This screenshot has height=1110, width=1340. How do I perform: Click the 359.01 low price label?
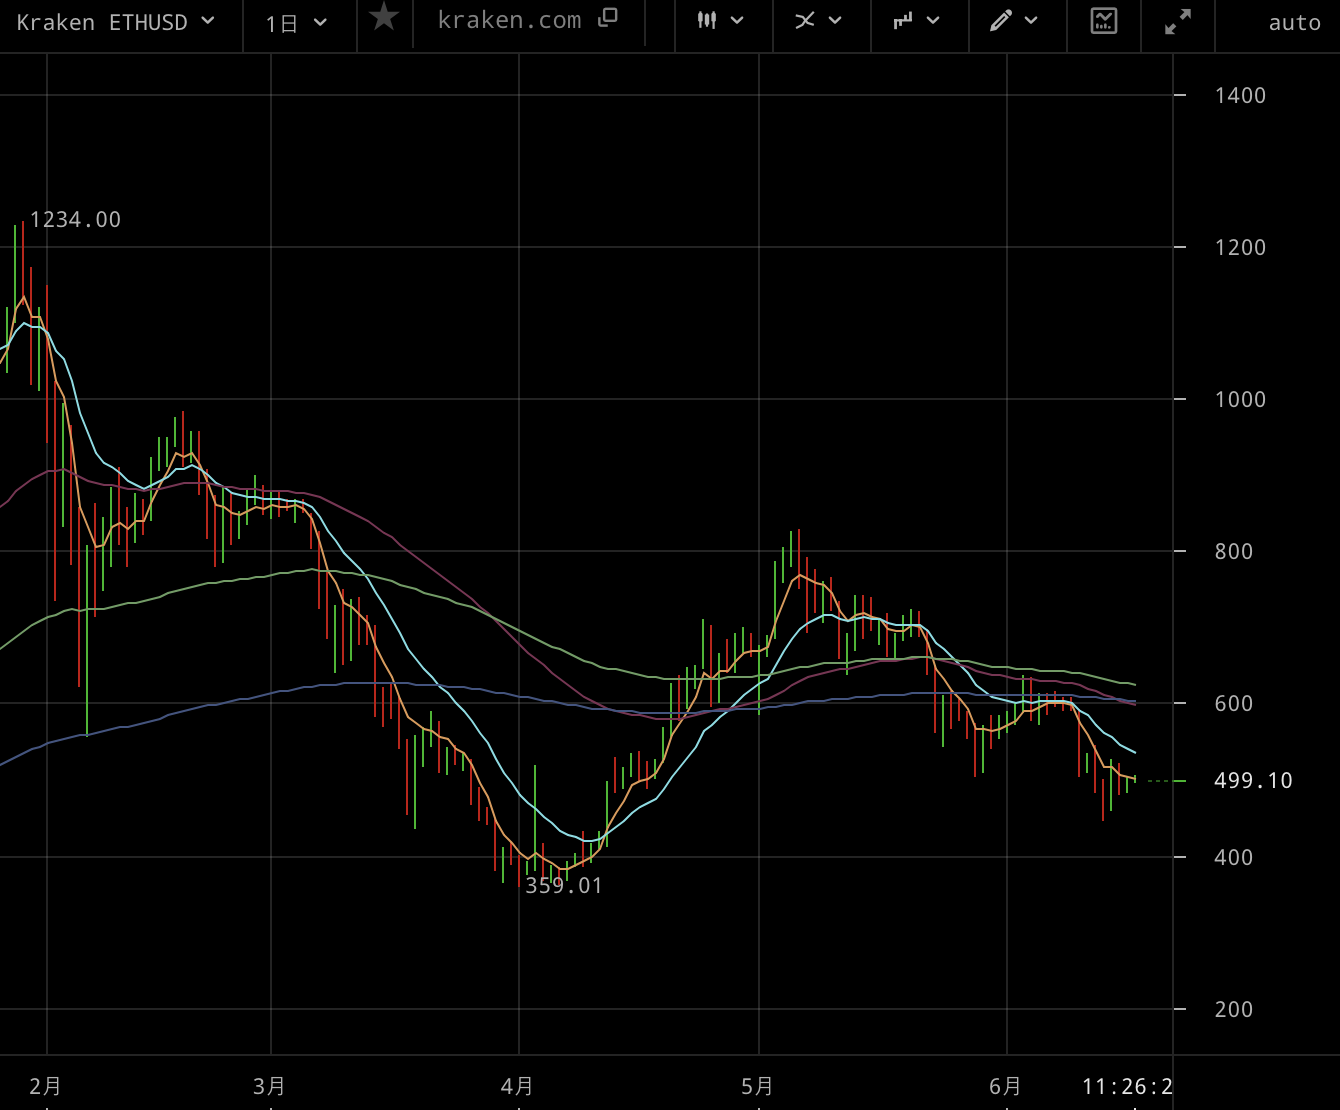pos(564,885)
